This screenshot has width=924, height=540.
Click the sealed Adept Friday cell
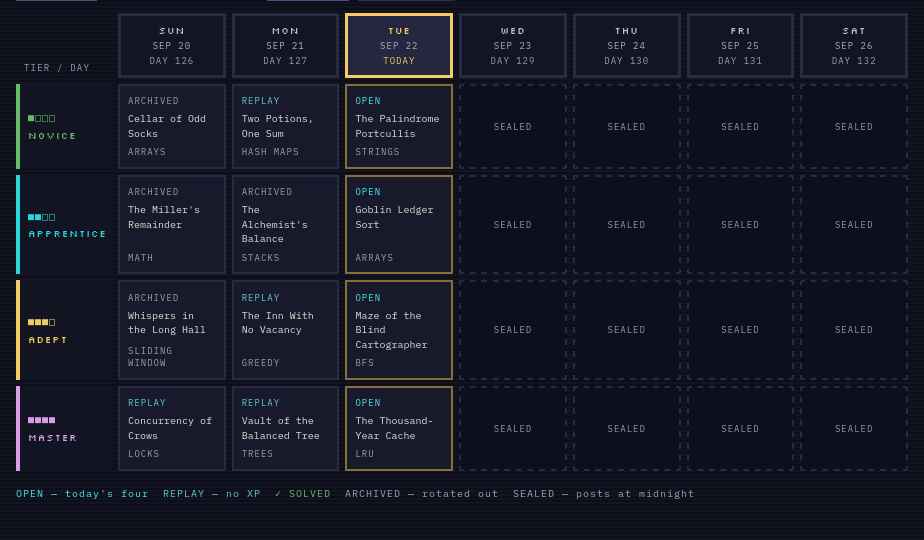pos(740,330)
